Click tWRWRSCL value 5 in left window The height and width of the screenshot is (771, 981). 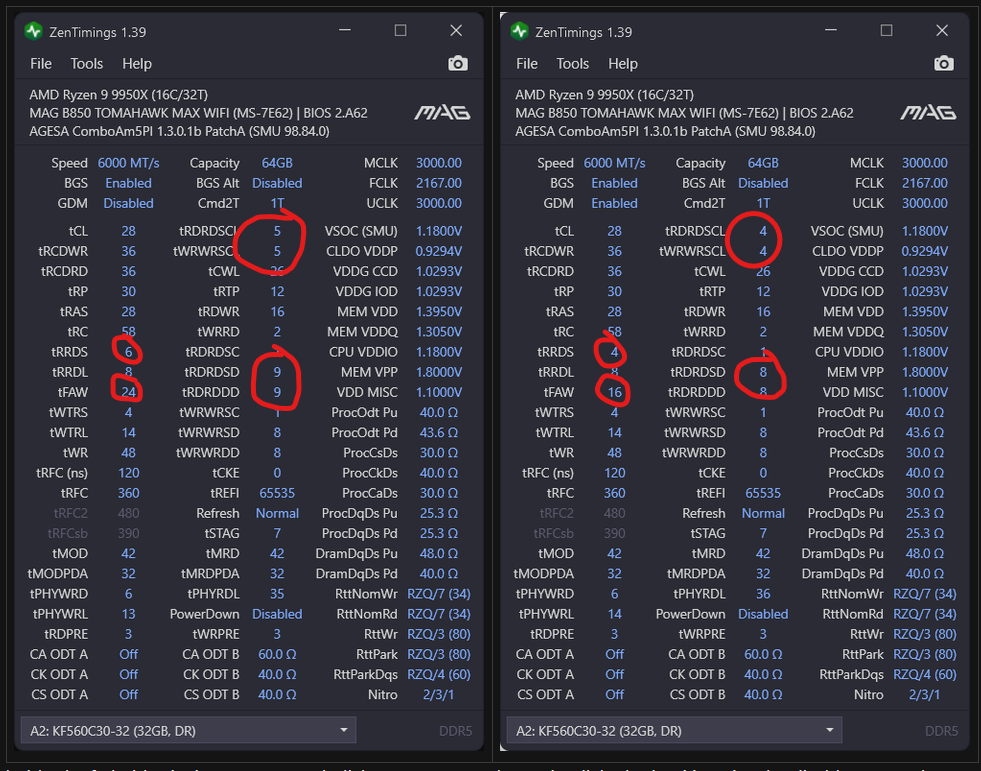pos(277,251)
